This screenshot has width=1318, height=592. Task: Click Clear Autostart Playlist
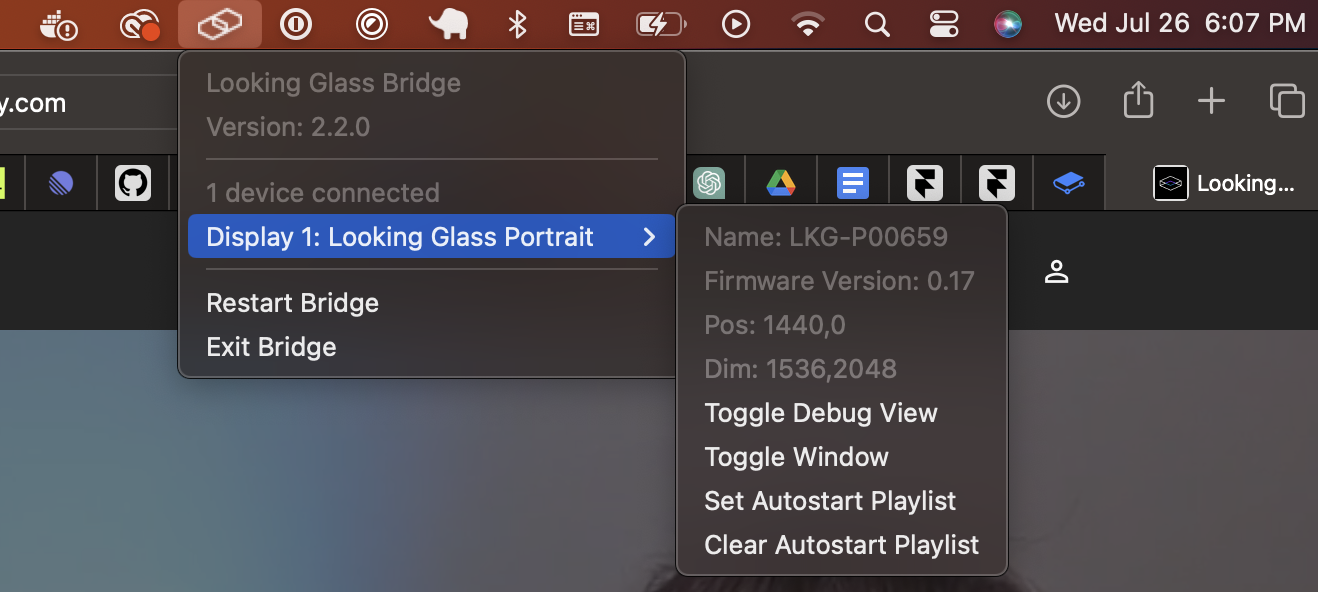[x=841, y=545]
